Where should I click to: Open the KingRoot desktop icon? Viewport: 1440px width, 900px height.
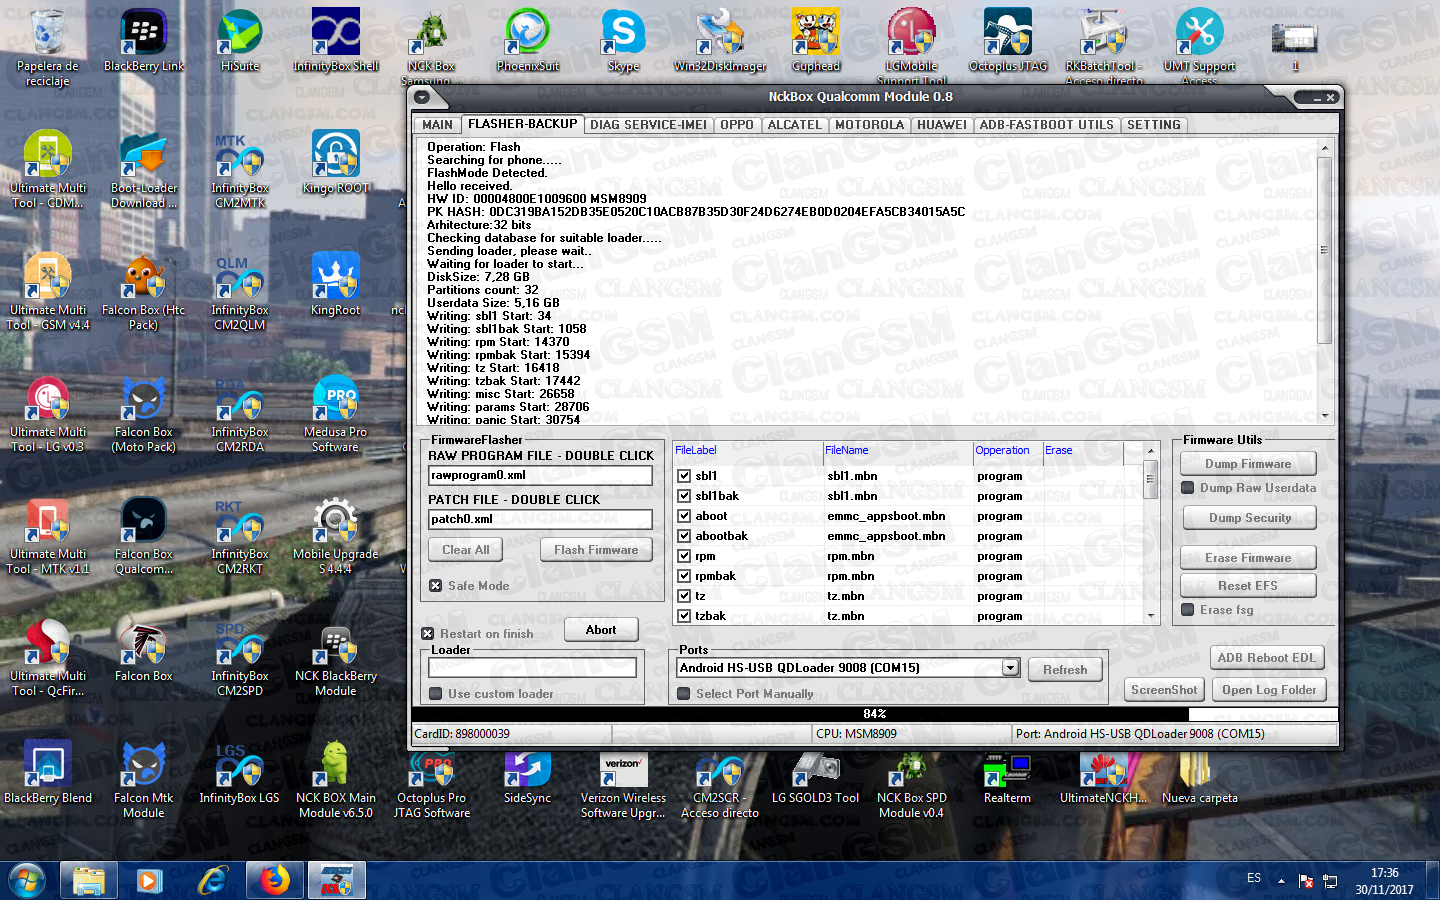pos(336,286)
